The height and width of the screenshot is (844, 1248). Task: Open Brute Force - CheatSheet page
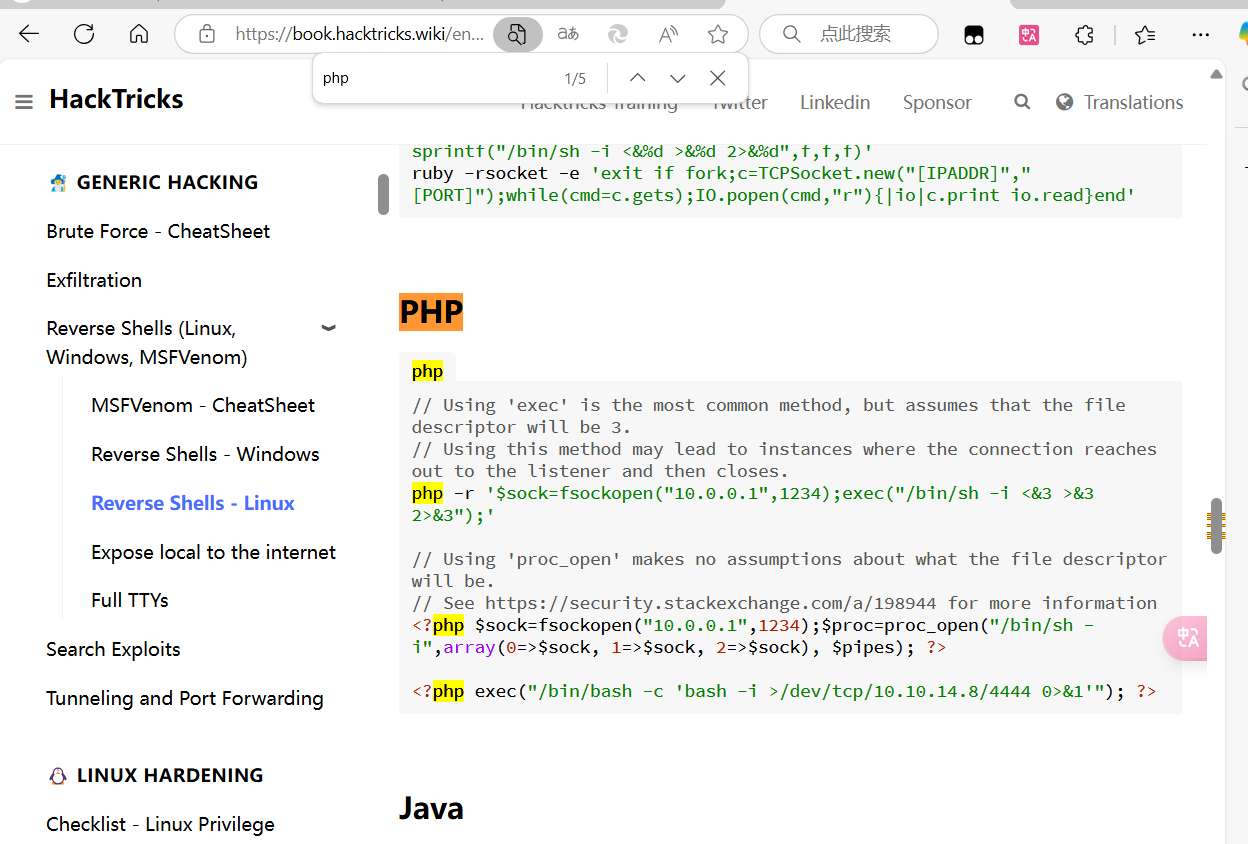pos(158,231)
